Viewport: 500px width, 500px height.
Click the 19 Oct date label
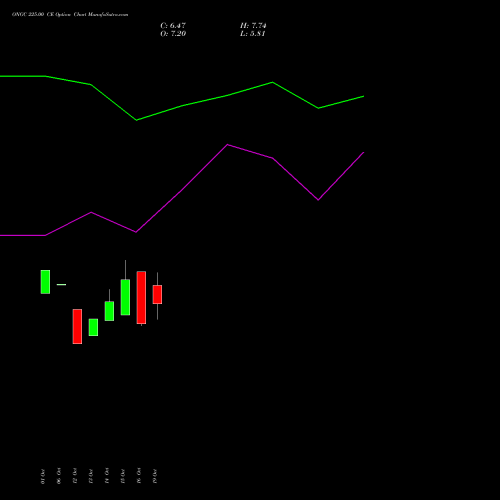click(155, 476)
